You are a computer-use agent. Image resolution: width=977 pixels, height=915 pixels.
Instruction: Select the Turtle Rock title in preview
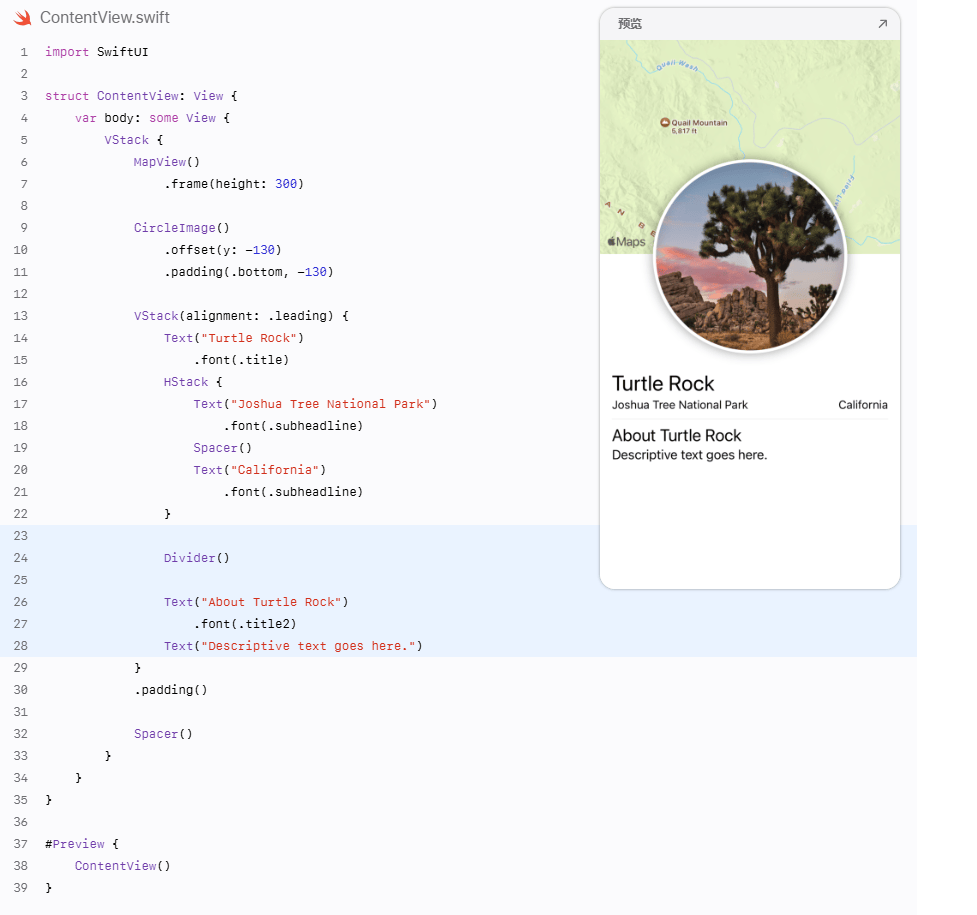(663, 383)
